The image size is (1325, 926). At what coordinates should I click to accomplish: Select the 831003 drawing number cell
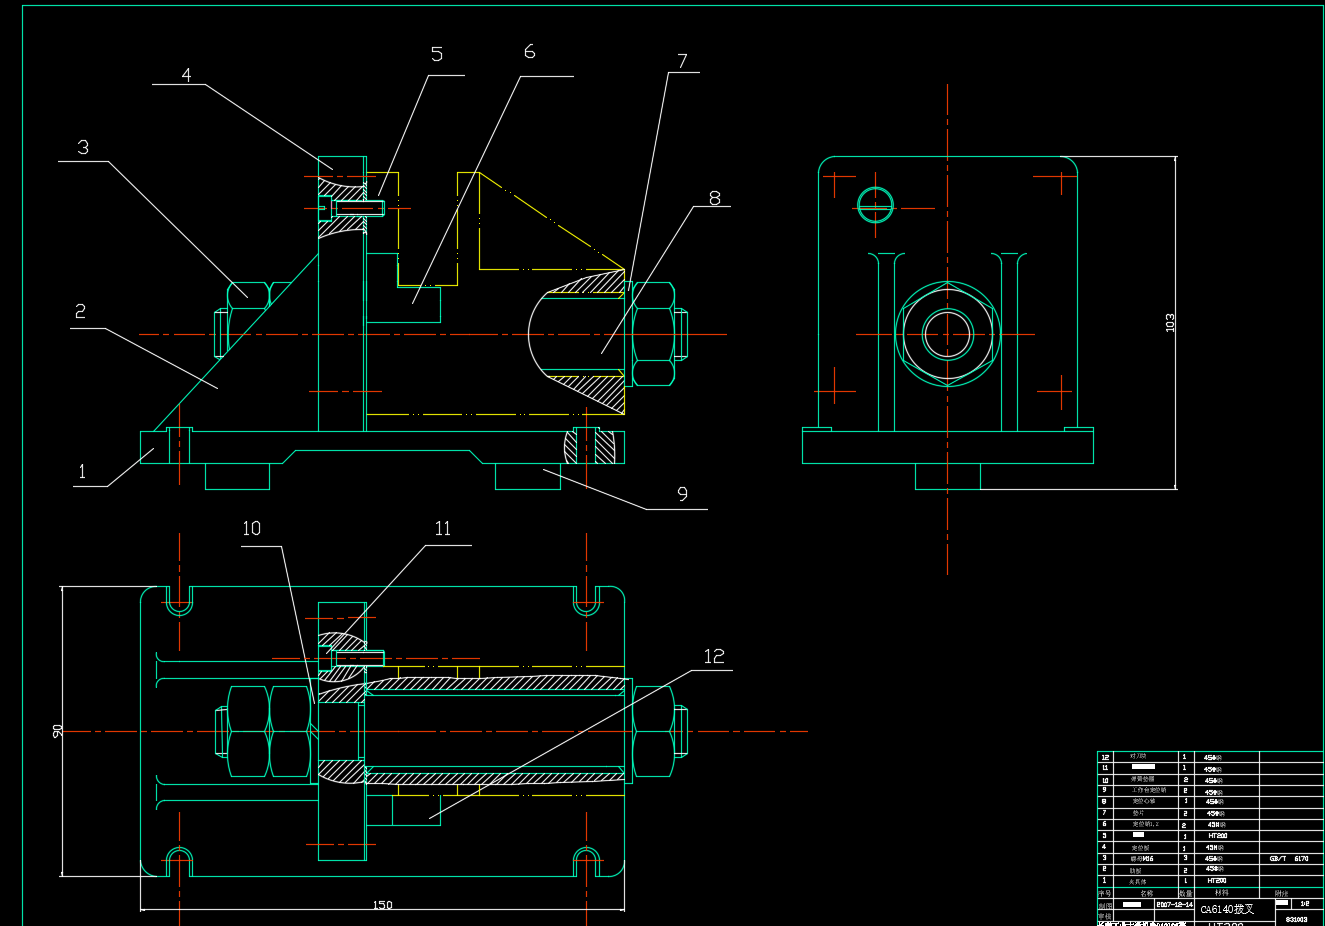1296,918
